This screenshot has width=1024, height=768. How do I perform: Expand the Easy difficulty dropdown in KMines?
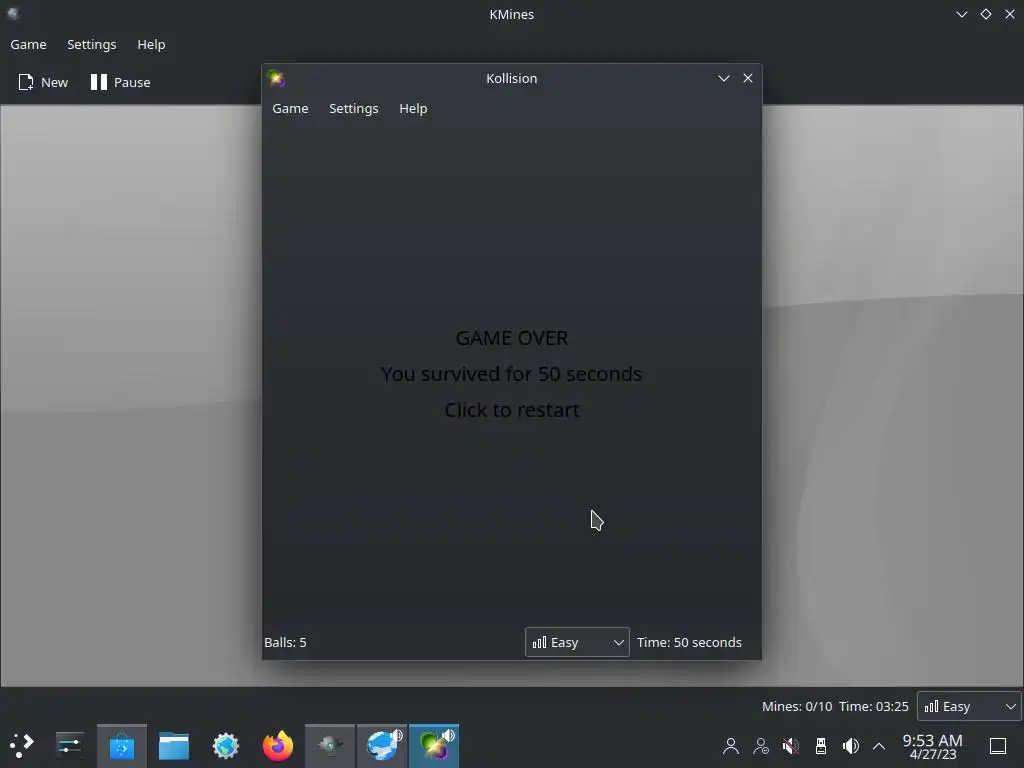(x=969, y=707)
